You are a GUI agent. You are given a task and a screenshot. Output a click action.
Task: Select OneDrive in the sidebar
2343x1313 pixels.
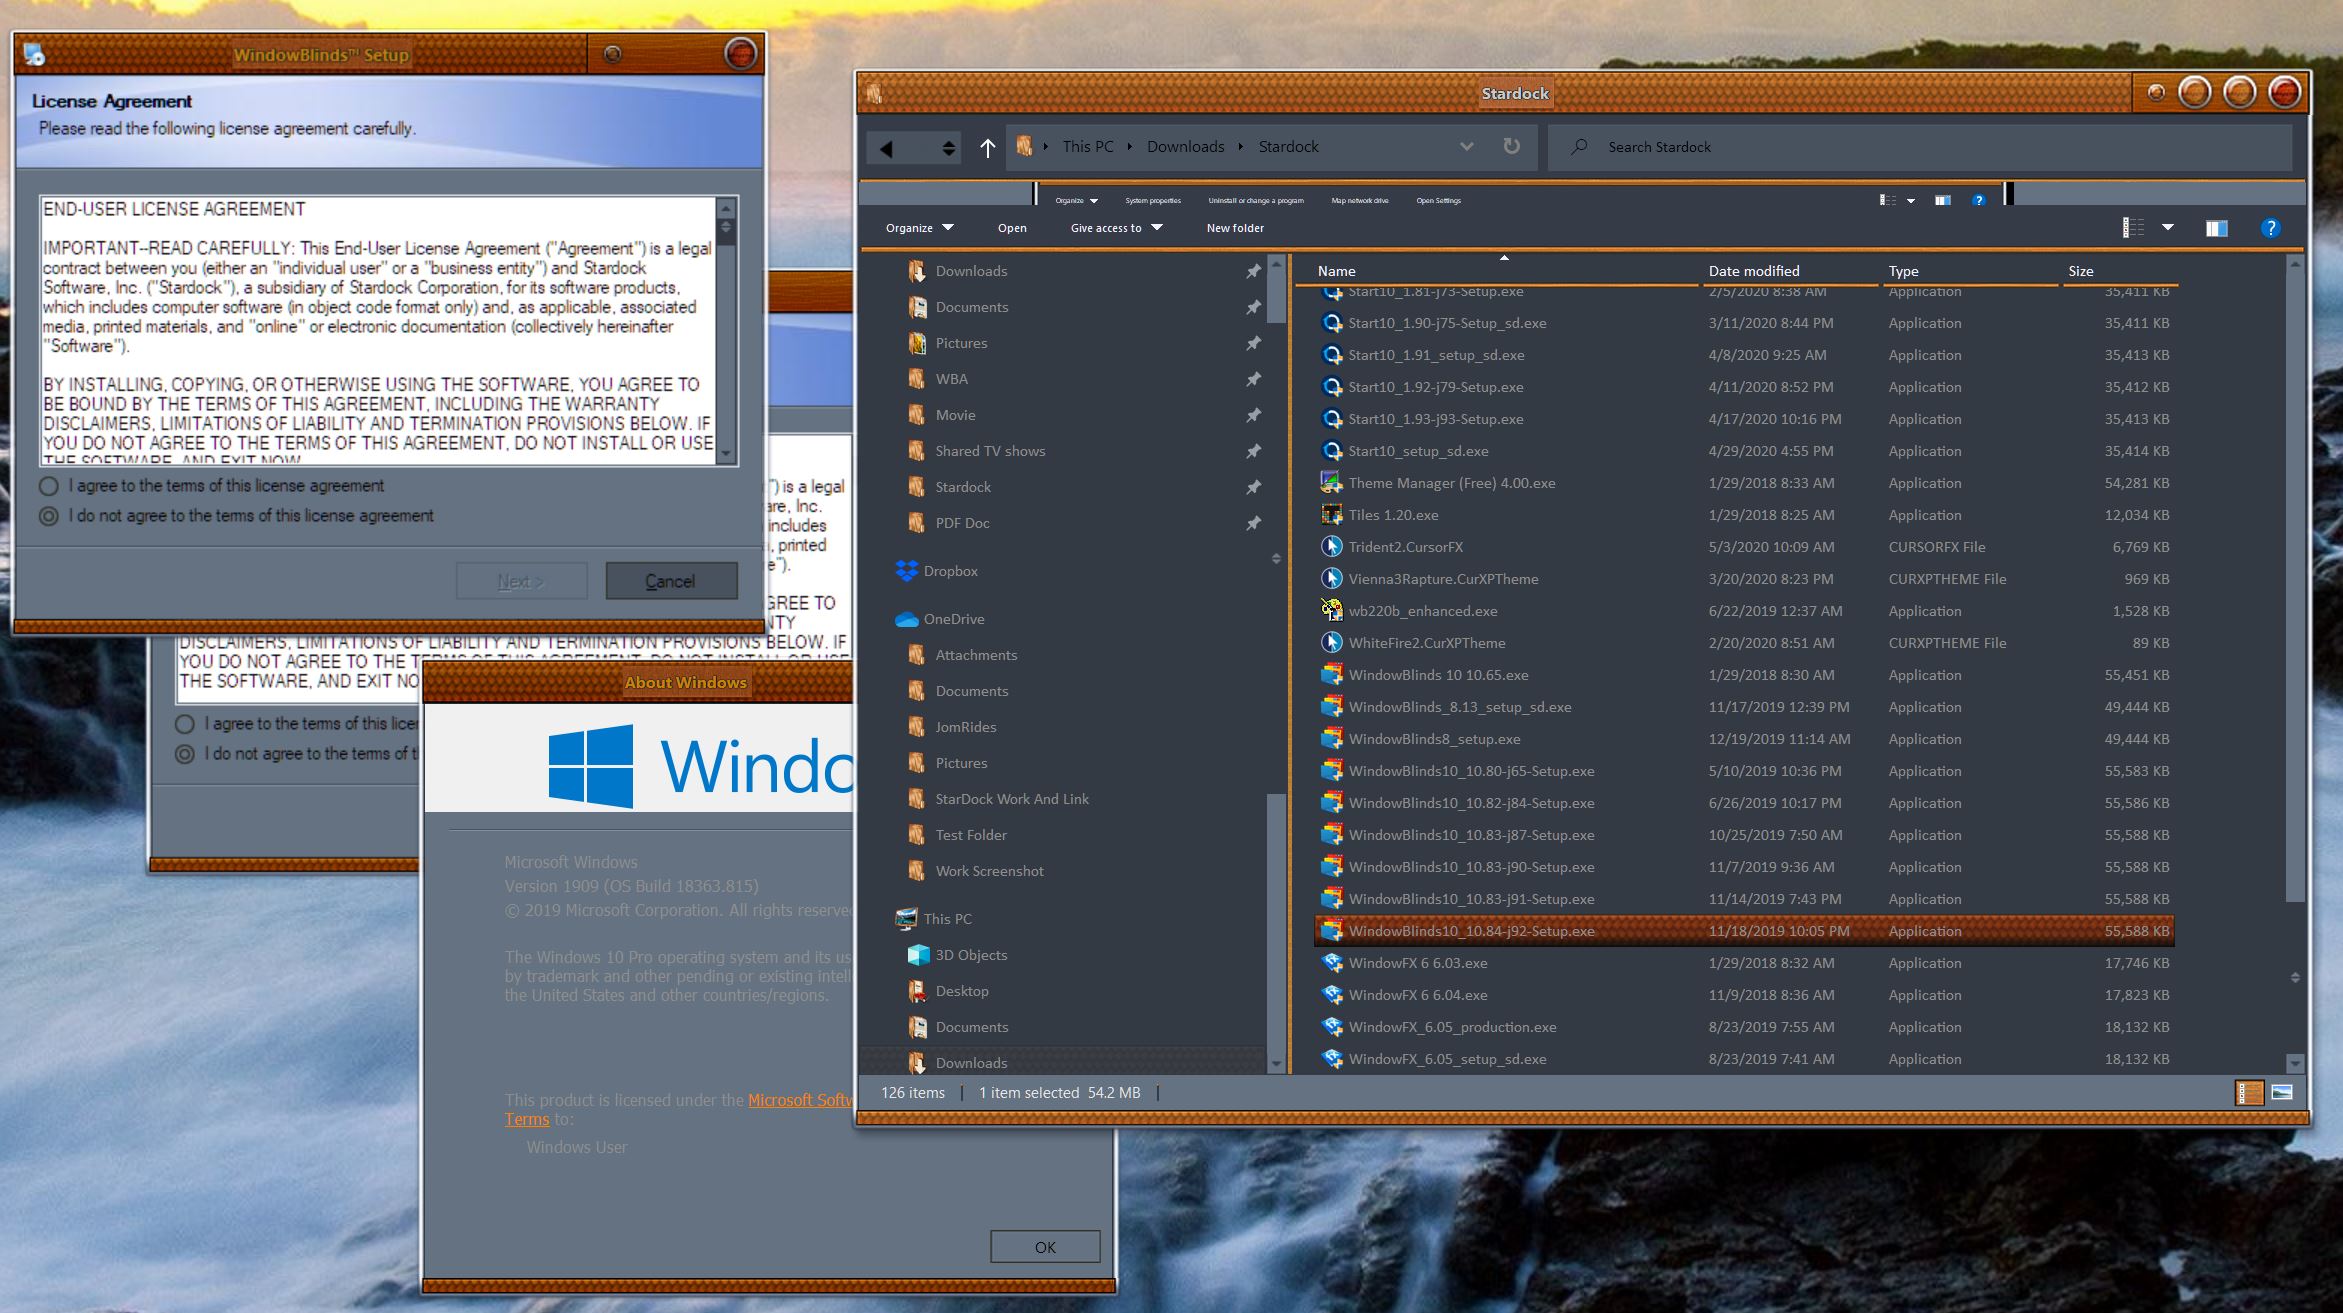click(x=953, y=619)
